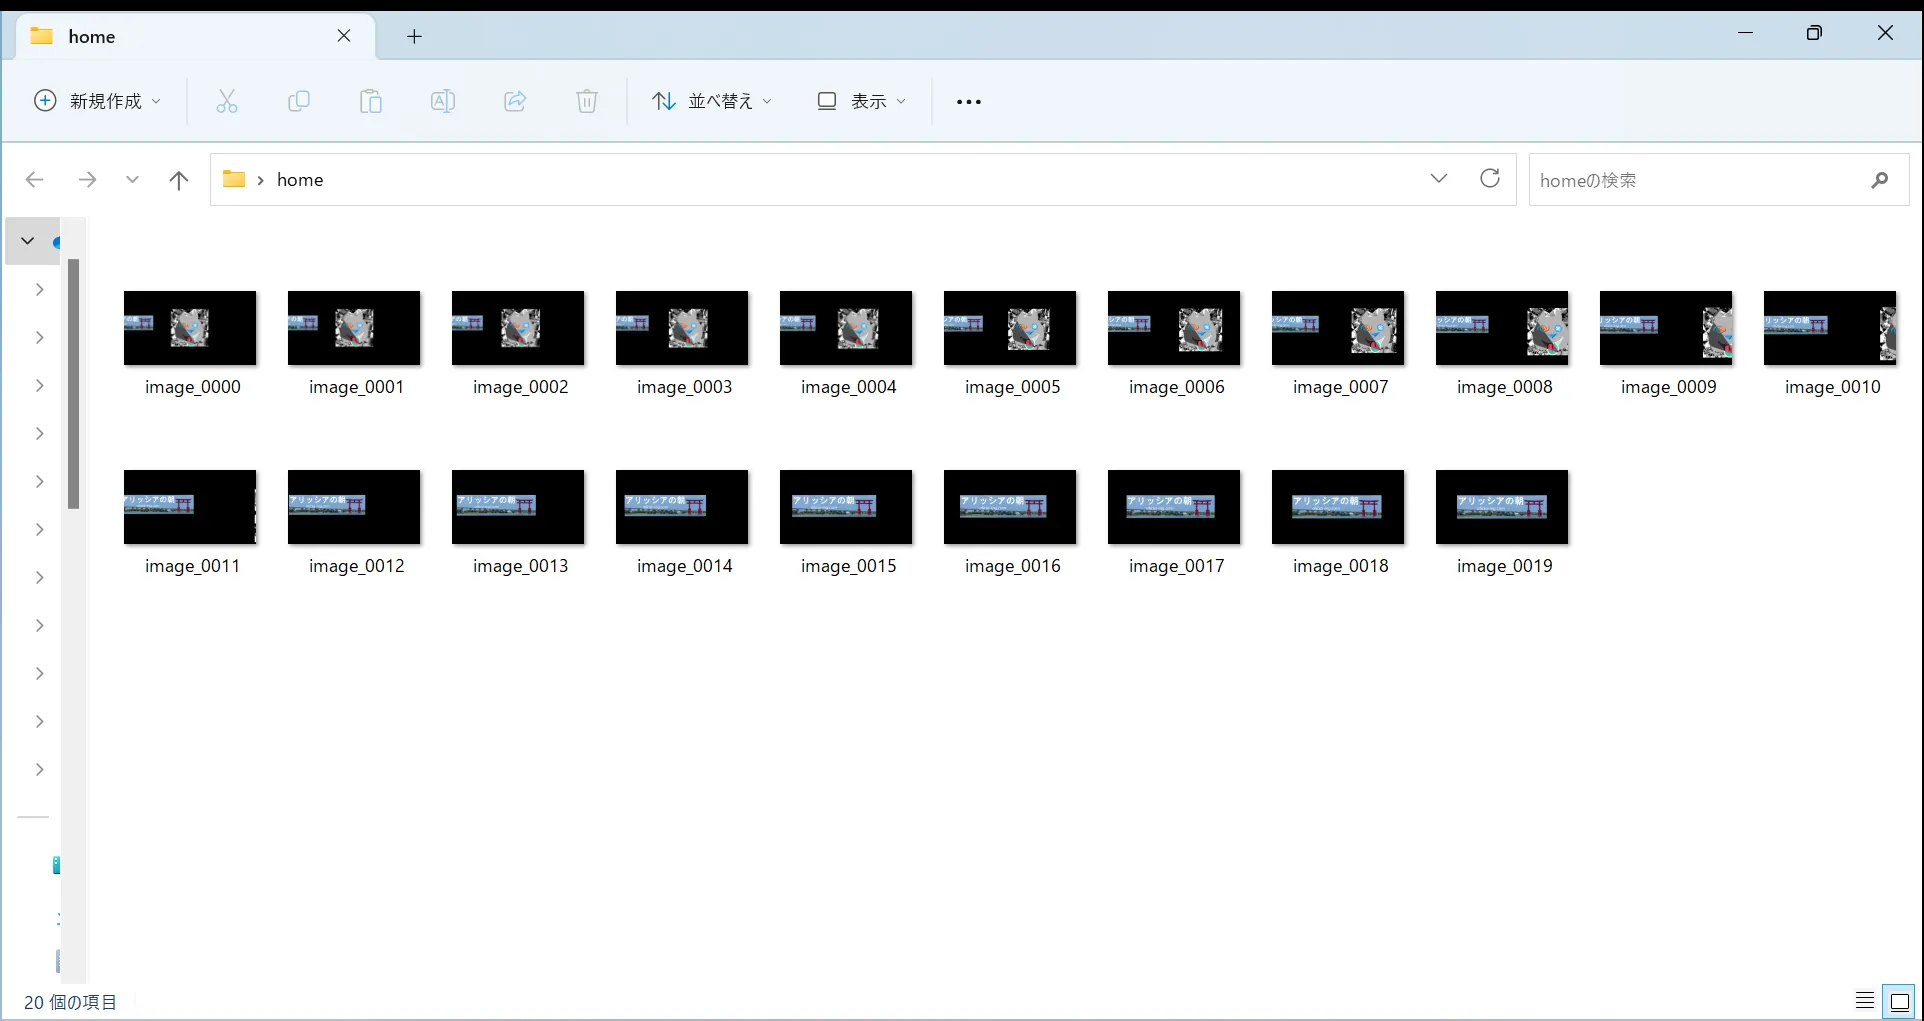Select thumbnail image_0012
Image resolution: width=1924 pixels, height=1021 pixels.
[354, 507]
